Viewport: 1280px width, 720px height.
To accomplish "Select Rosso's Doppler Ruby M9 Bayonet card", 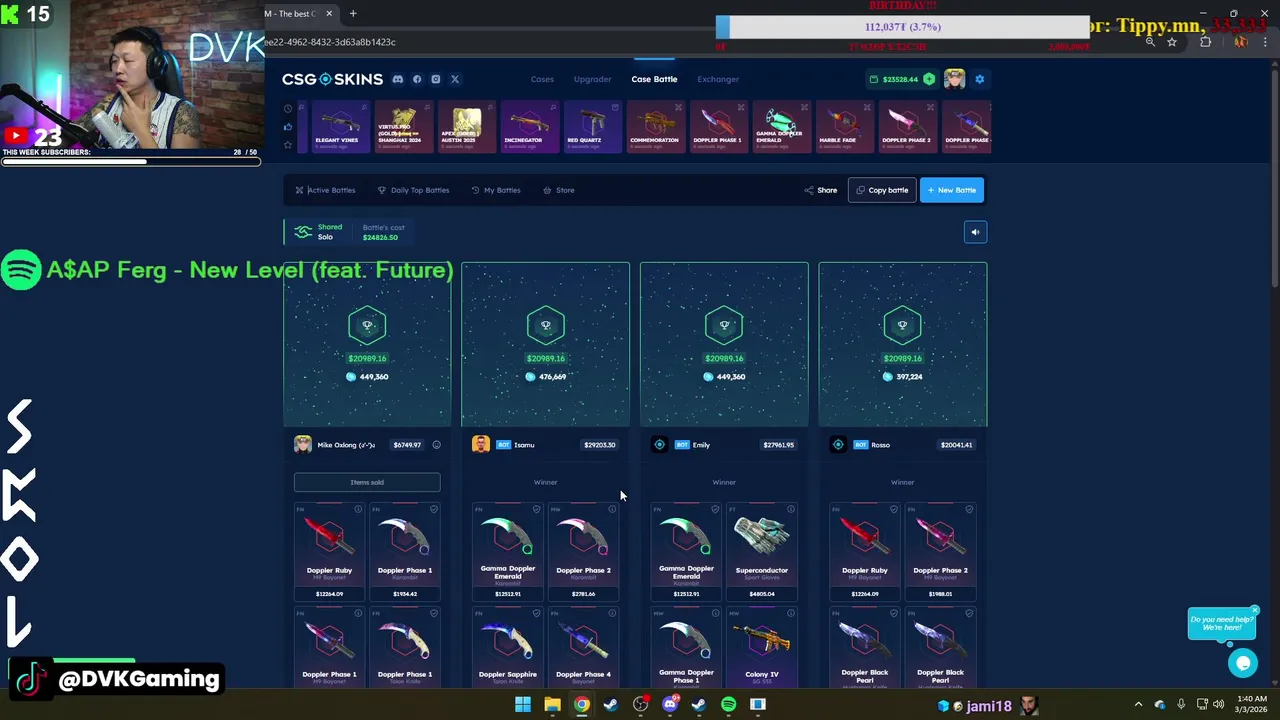I will coord(865,553).
